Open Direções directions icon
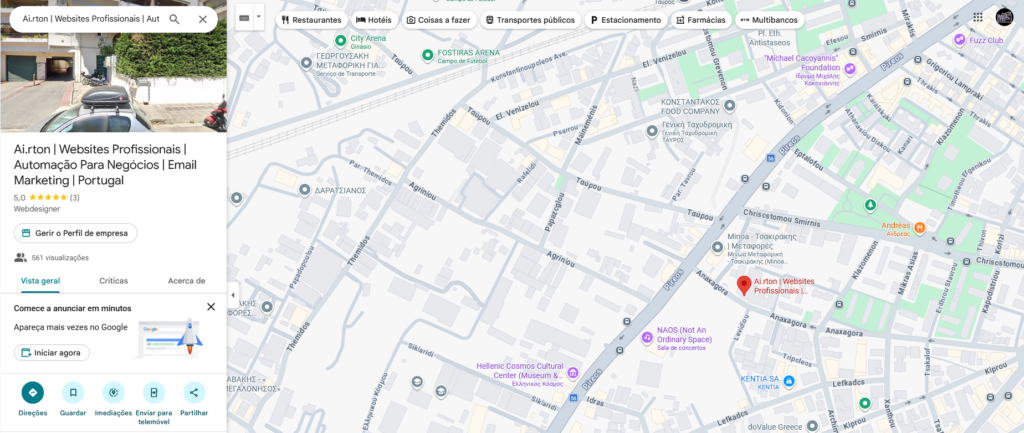Viewport: 1024px width, 433px height. pos(33,393)
